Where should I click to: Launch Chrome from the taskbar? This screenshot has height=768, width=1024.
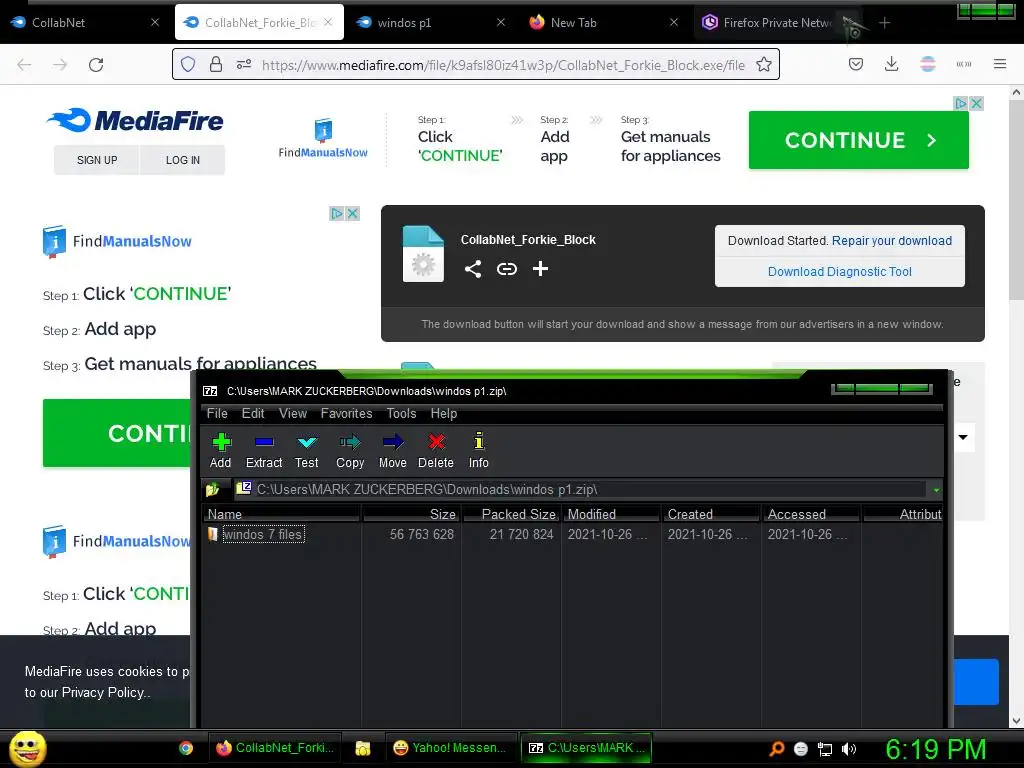pos(186,748)
